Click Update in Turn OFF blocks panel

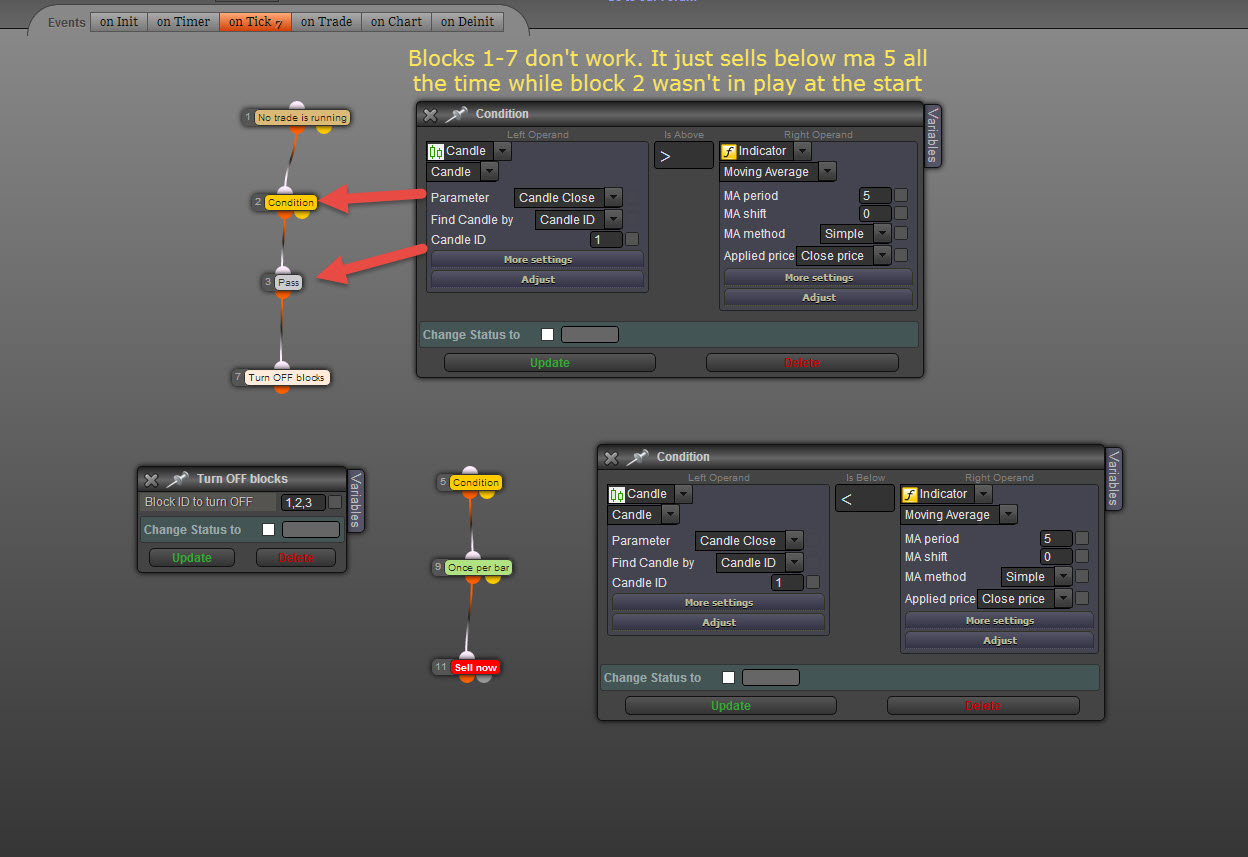pyautogui.click(x=192, y=558)
